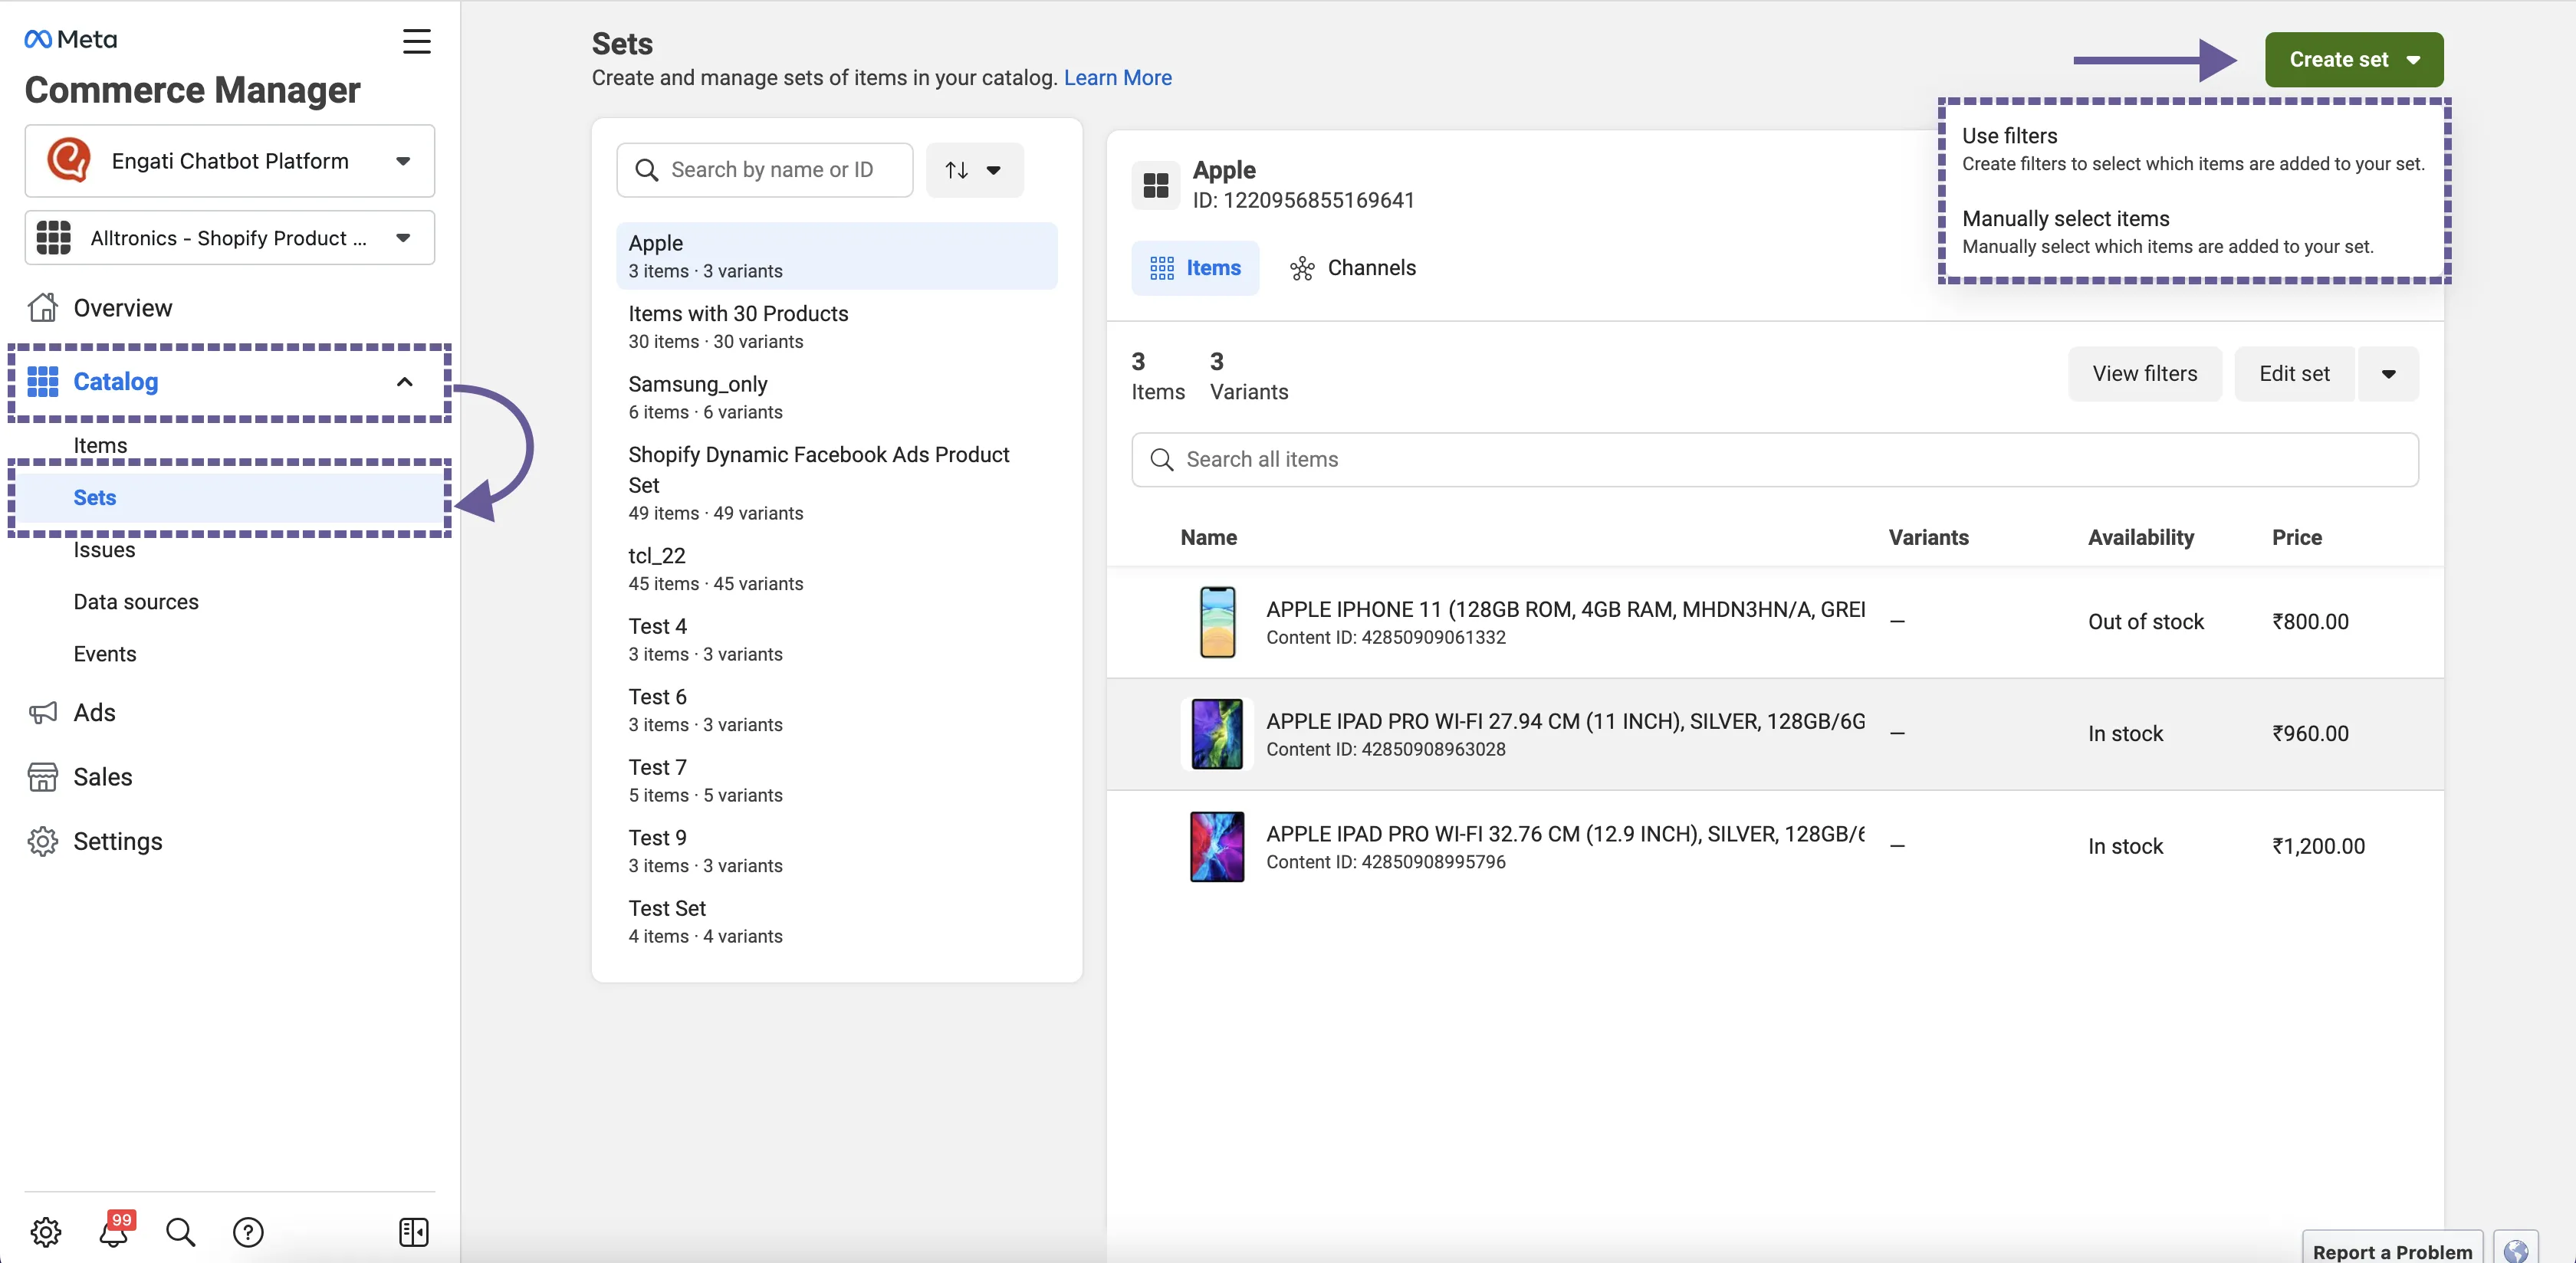
Task: Select the tcl_22 set
Action: [837, 568]
